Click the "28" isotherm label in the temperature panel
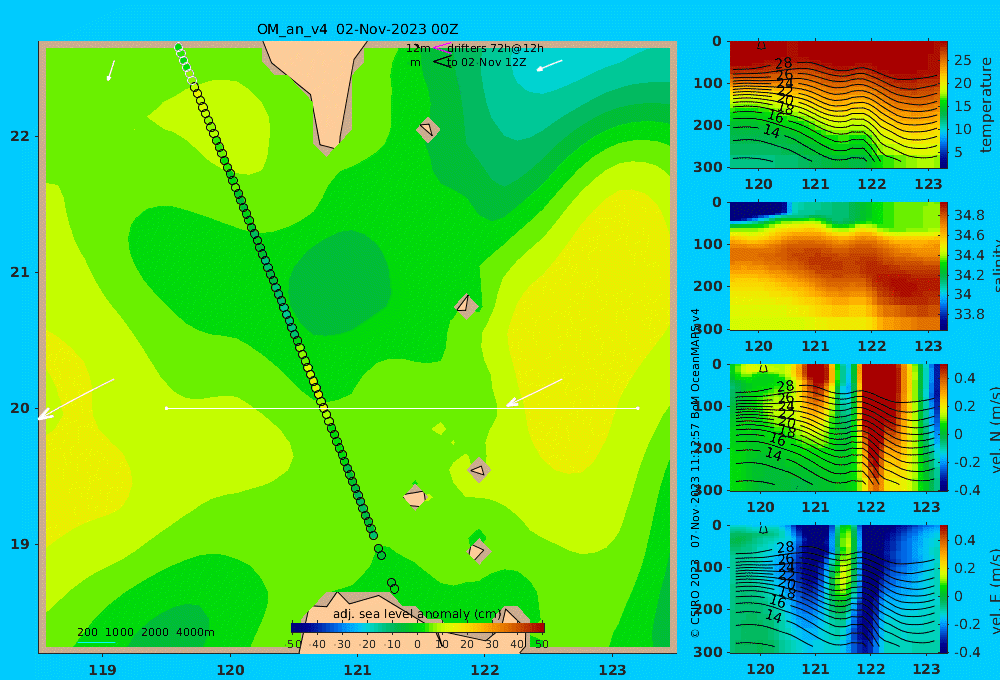 coord(783,63)
